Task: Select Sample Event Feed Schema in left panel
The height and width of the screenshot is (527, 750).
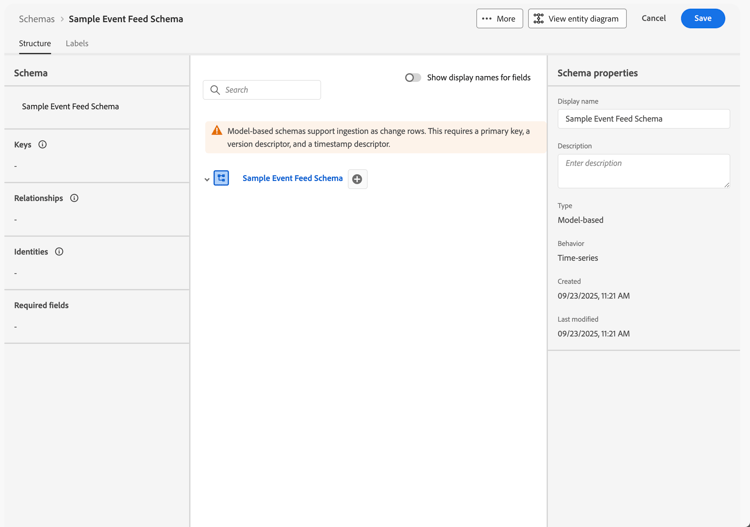Action: point(70,106)
